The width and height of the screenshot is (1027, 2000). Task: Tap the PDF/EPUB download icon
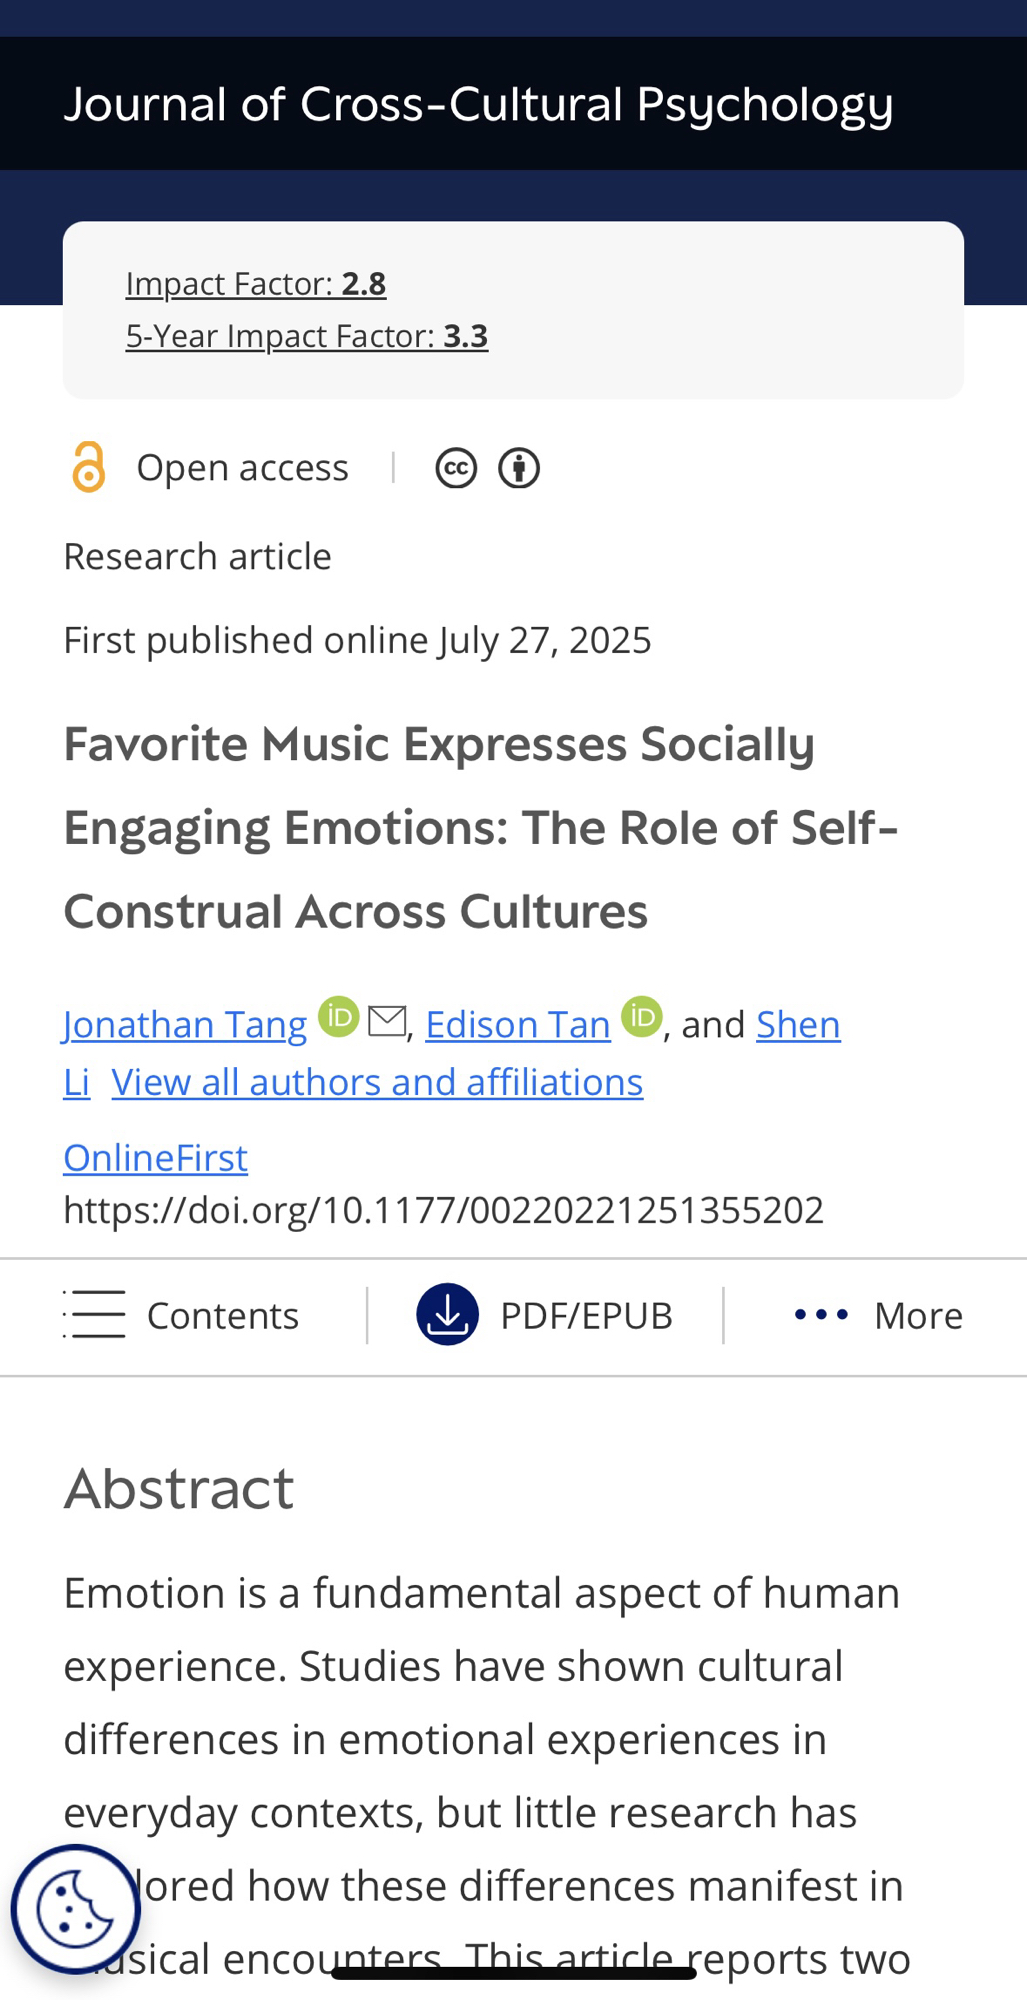point(447,1314)
